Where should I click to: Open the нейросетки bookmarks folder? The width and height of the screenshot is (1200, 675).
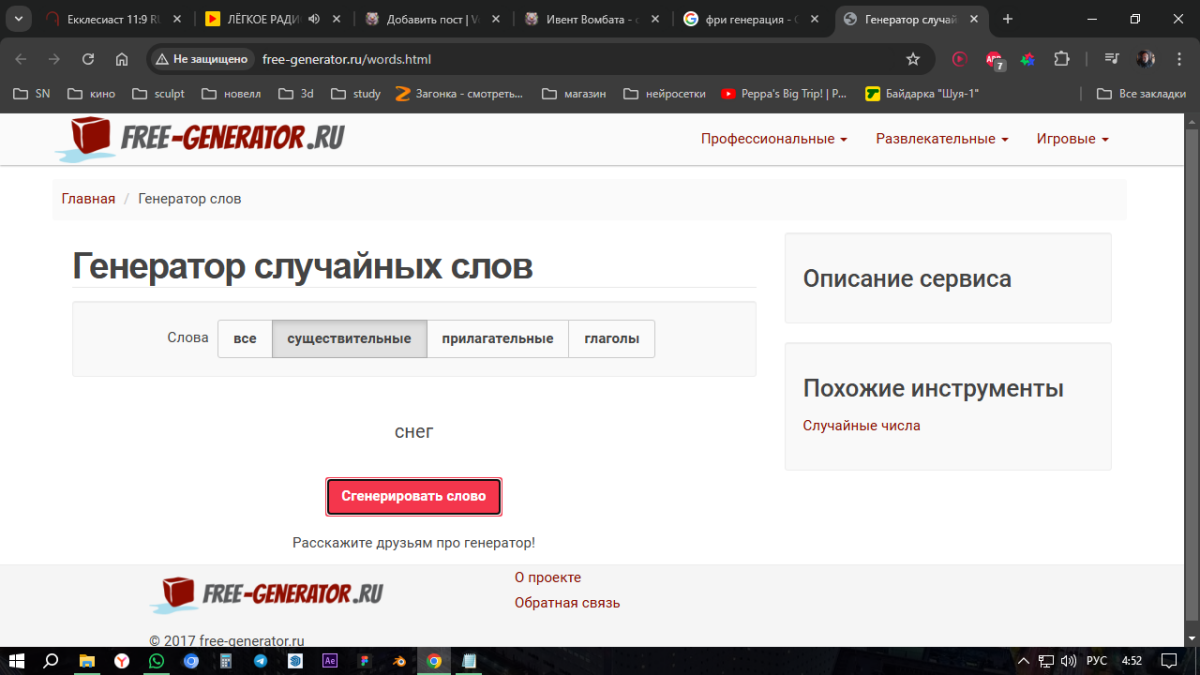(x=664, y=94)
